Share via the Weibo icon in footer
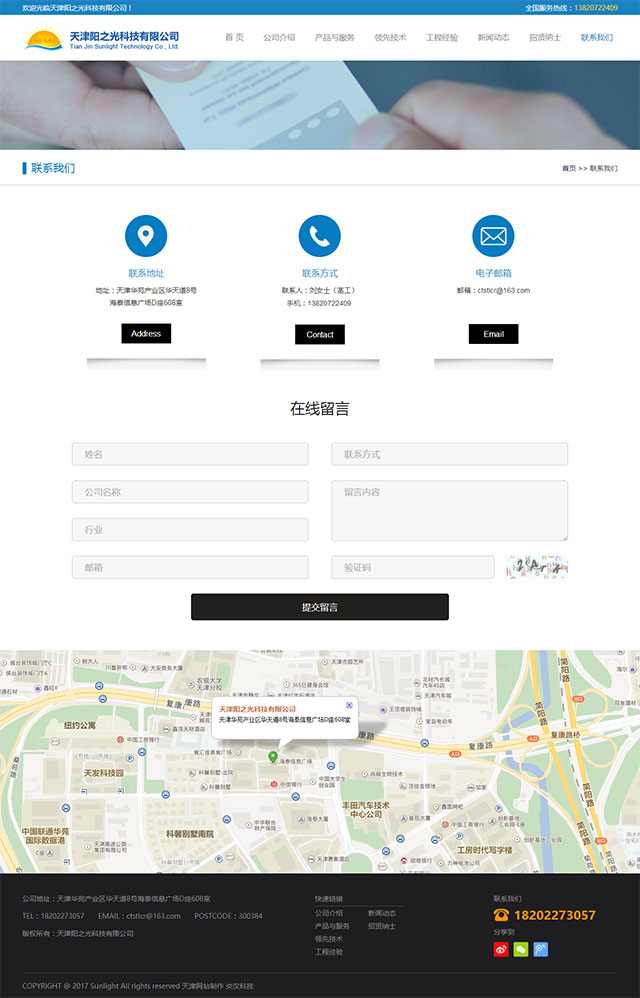The height and width of the screenshot is (998, 640). pos(501,949)
